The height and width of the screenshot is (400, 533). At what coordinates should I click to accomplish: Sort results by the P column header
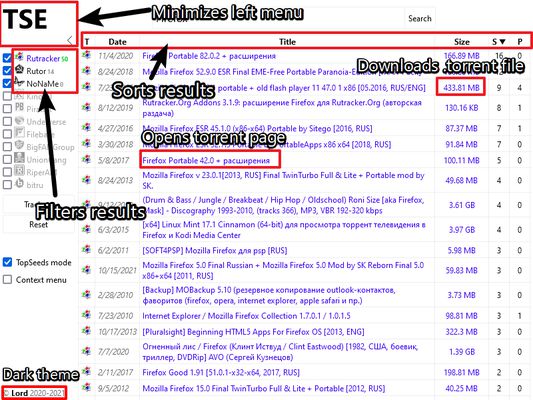click(x=520, y=41)
